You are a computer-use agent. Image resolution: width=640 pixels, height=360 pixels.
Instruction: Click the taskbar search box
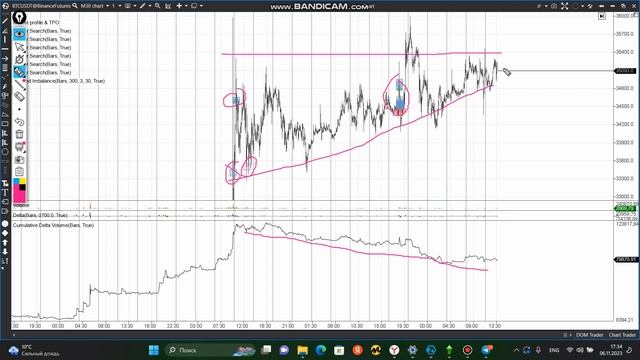(211, 350)
